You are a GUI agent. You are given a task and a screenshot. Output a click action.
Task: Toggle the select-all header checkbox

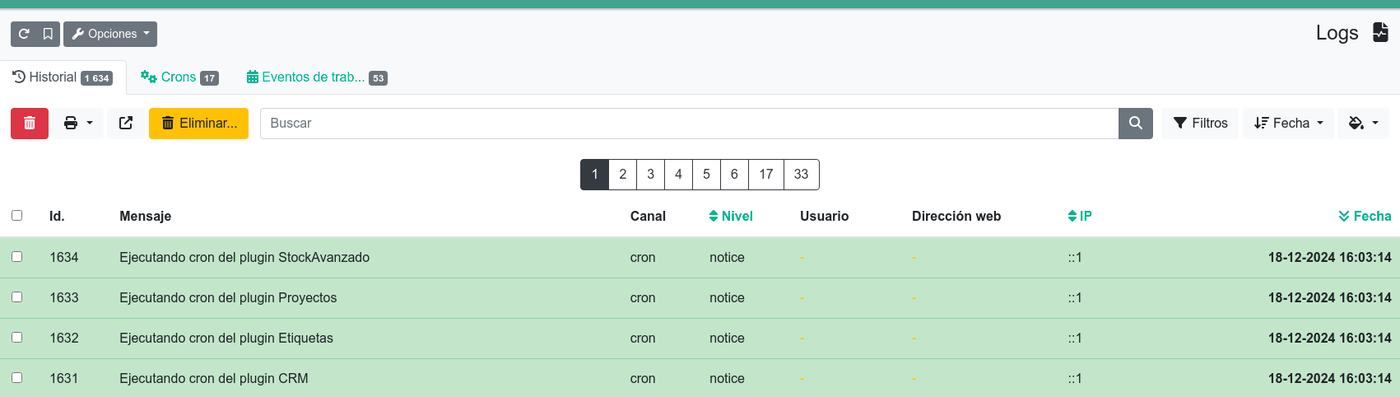(16, 215)
